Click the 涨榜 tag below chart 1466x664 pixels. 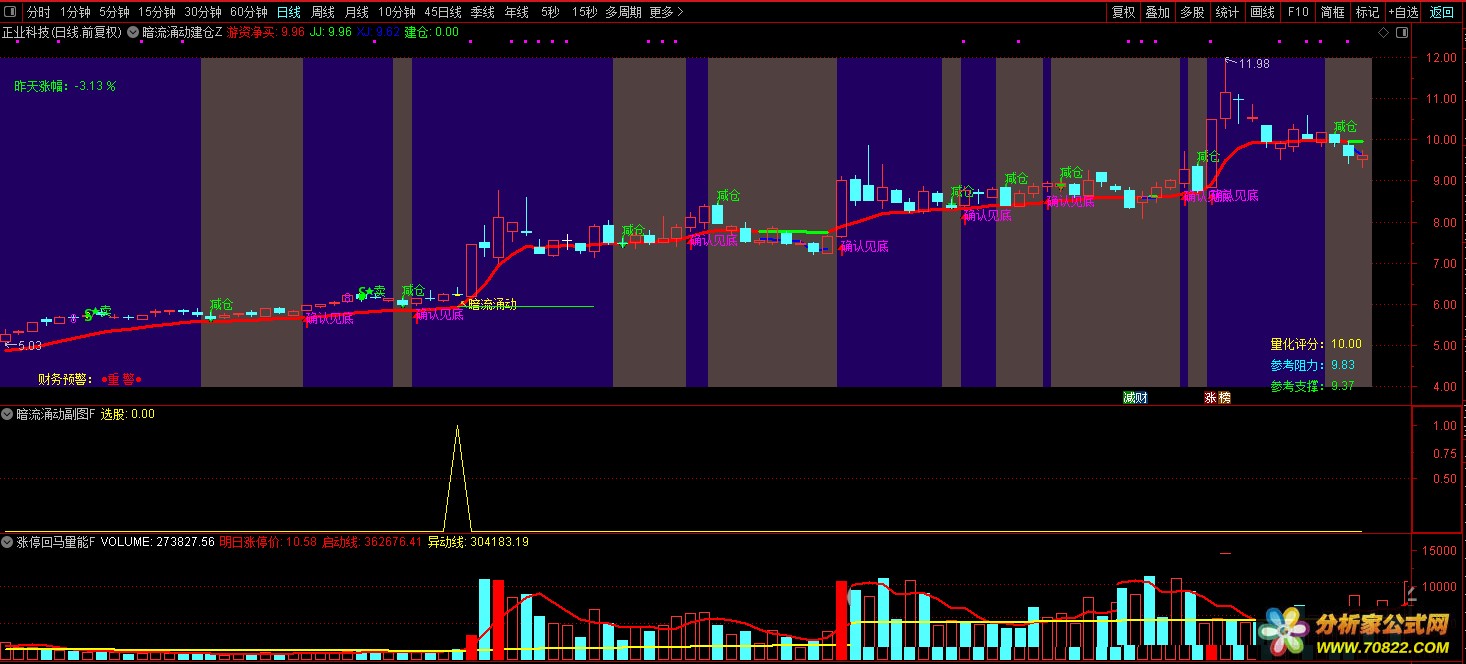pyautogui.click(x=1217, y=397)
